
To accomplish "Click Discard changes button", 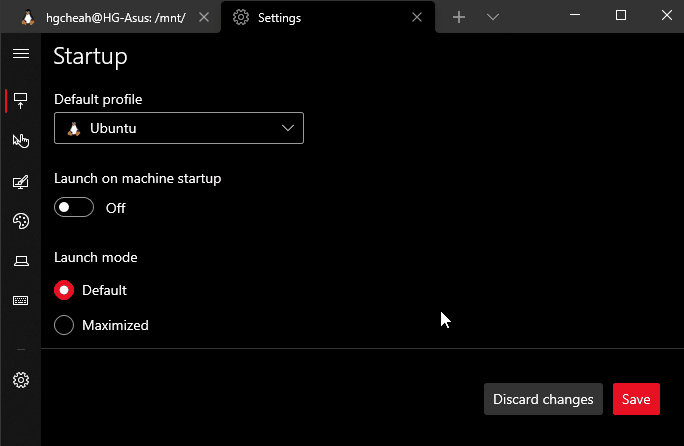I will [x=543, y=399].
